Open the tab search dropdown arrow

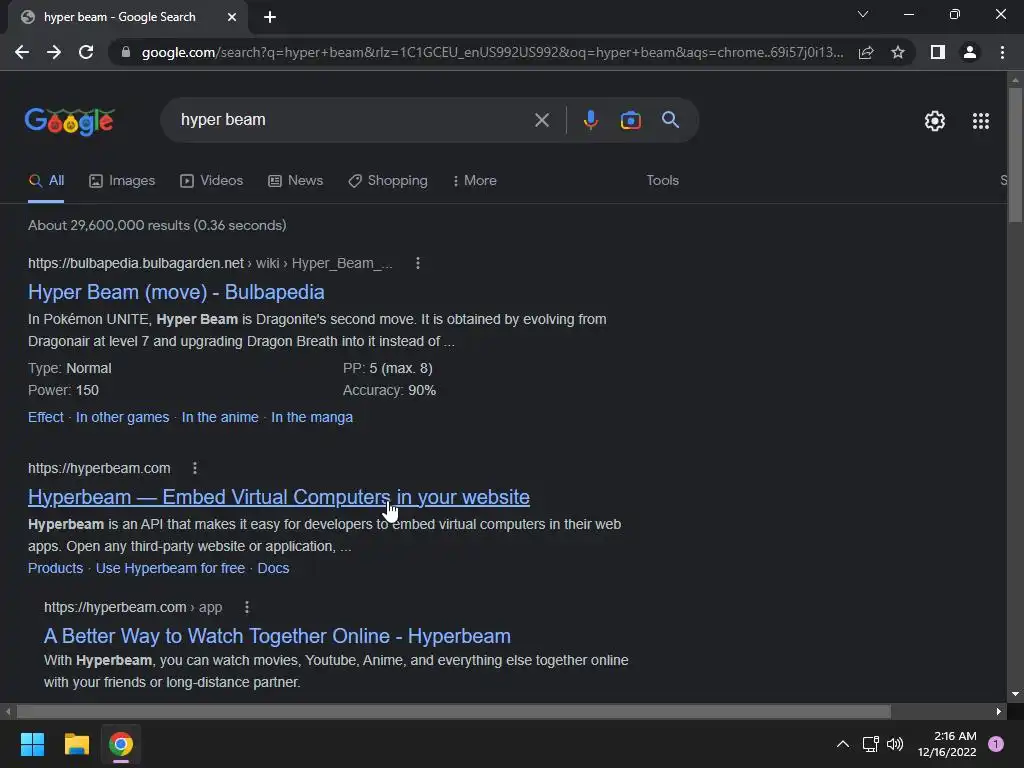click(x=863, y=14)
